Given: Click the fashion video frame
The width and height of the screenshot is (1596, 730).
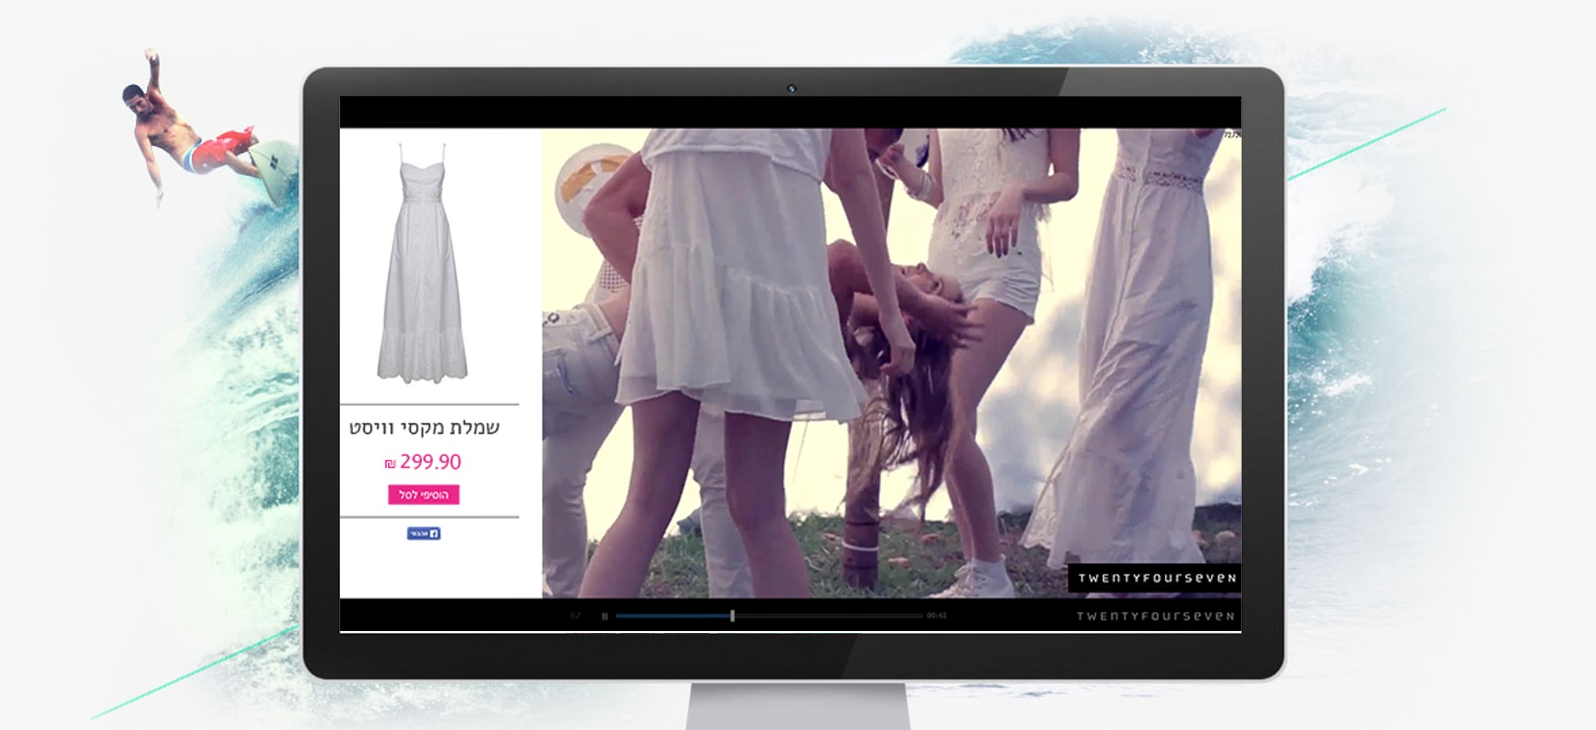Looking at the screenshot, I should [891, 363].
